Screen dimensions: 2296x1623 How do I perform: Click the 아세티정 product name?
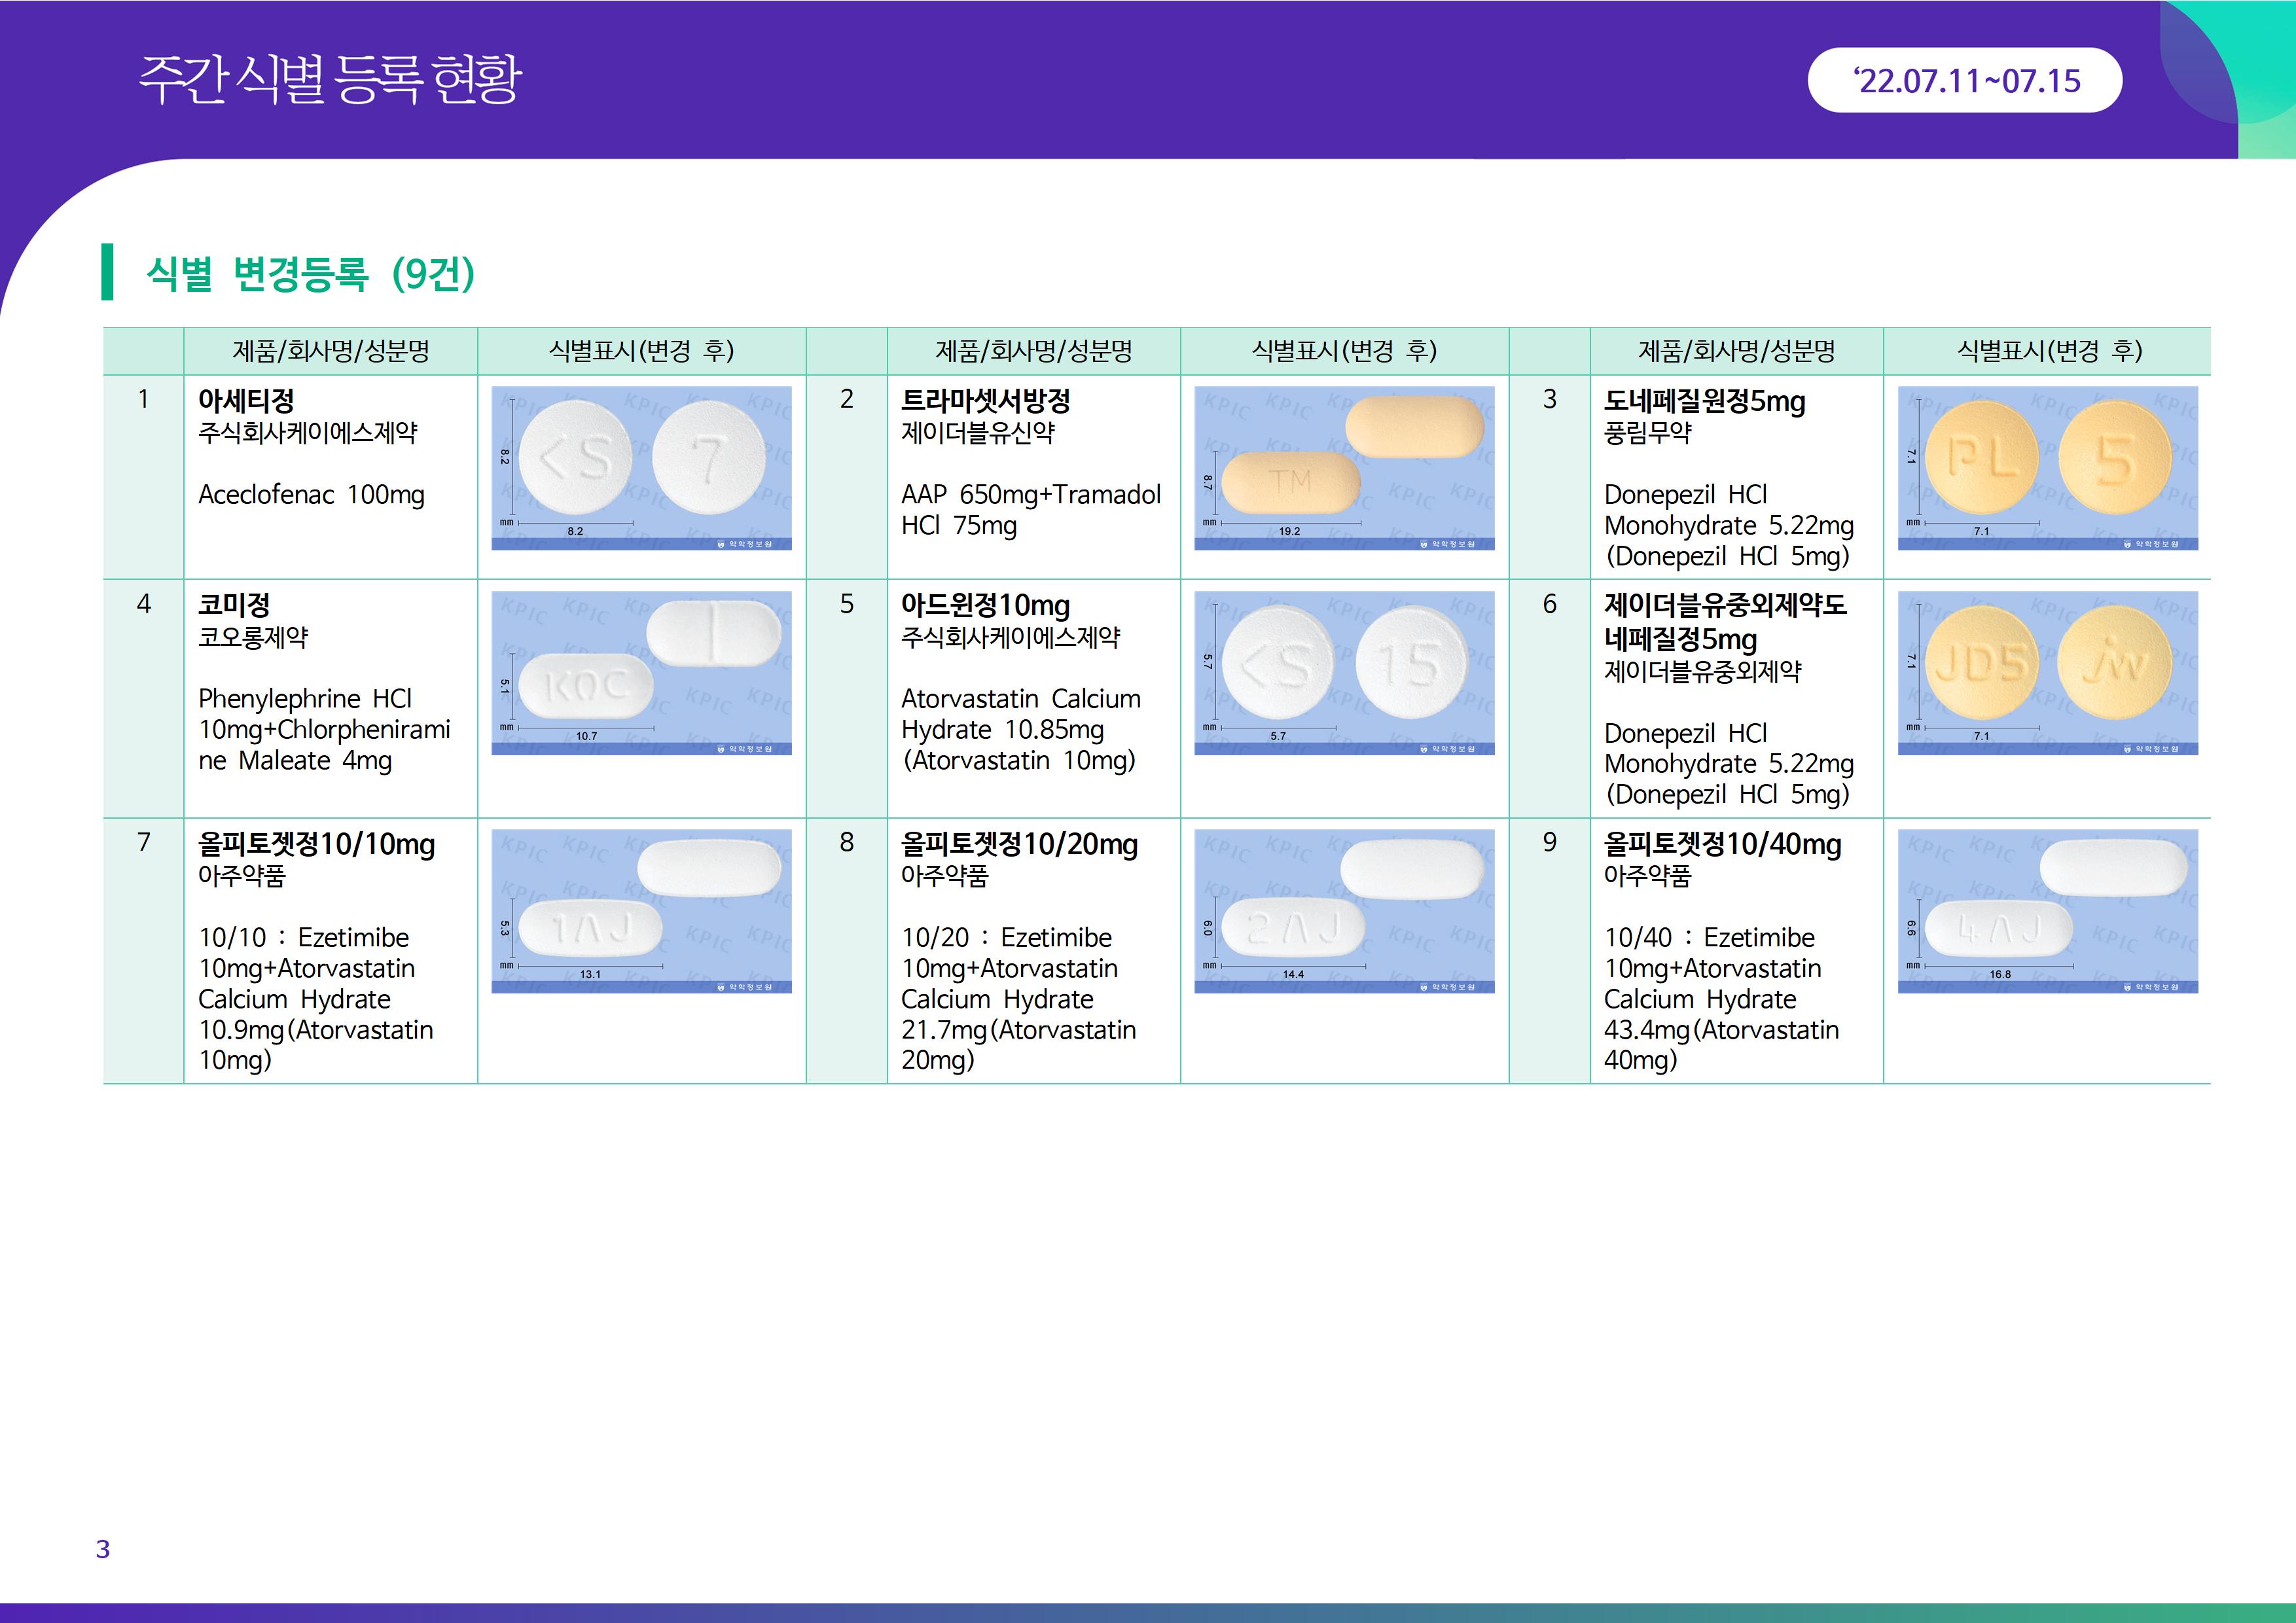click(246, 401)
